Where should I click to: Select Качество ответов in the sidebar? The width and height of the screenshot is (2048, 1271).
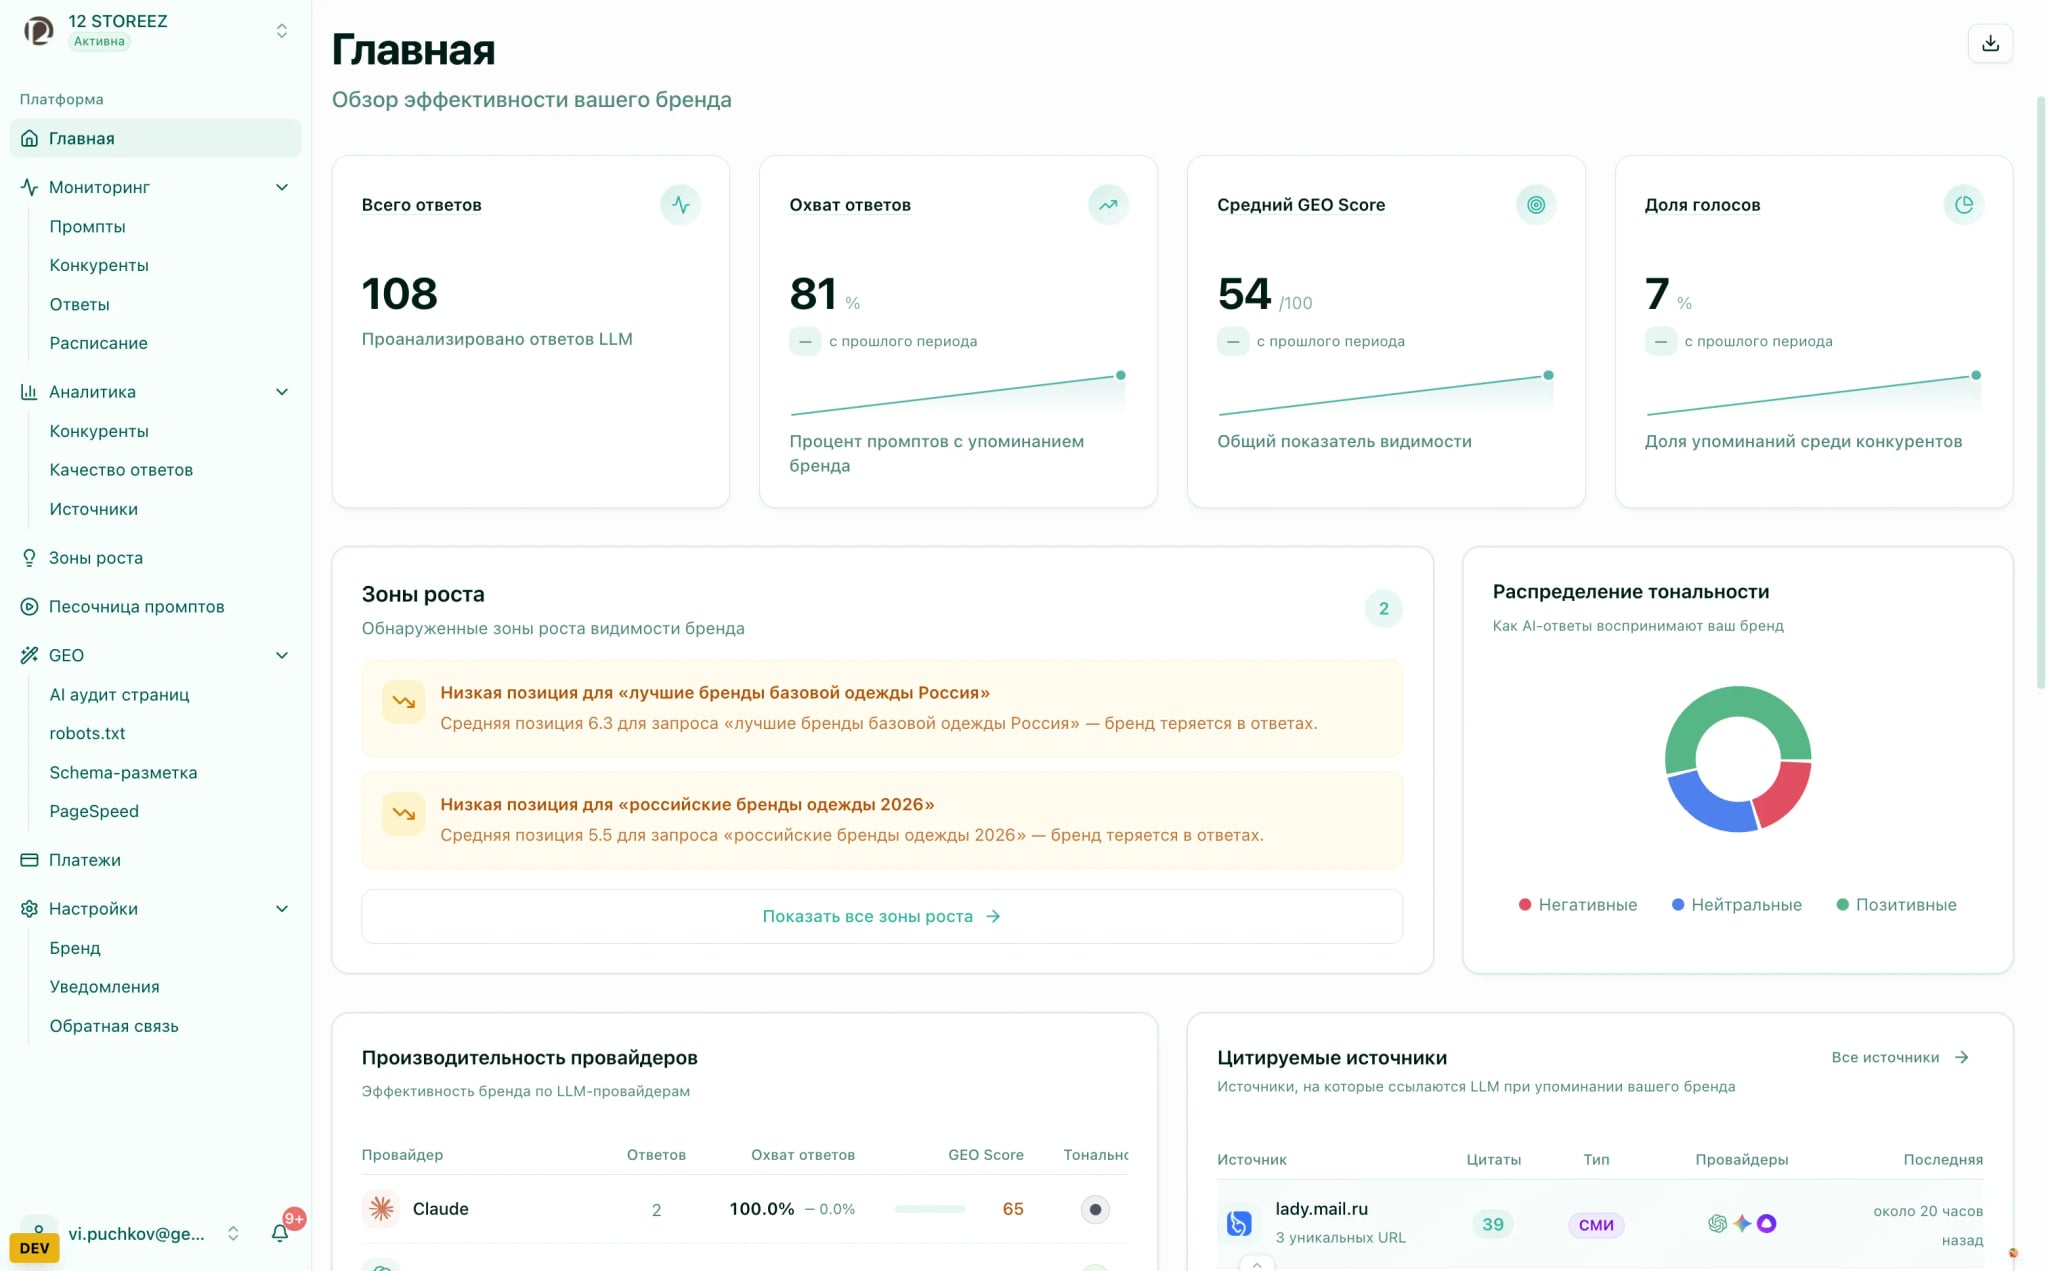pos(122,469)
